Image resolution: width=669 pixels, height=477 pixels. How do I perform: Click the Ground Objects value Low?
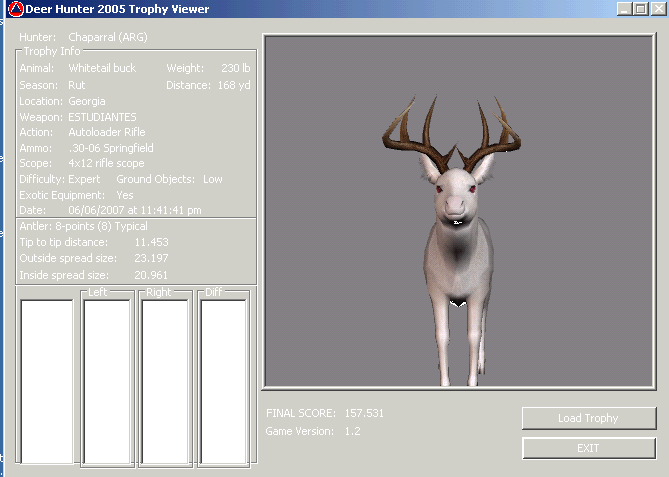pos(213,179)
